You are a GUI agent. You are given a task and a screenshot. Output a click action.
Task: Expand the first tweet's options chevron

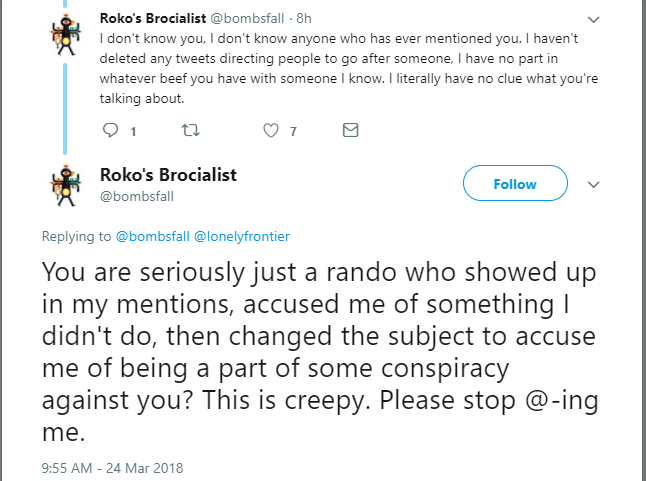[x=593, y=20]
